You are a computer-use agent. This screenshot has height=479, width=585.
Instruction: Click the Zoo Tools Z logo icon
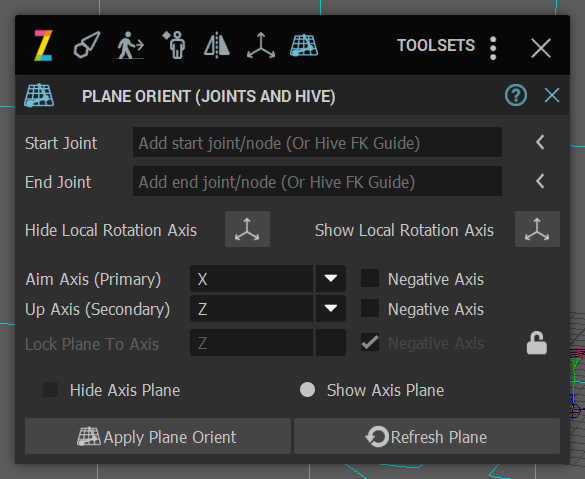click(43, 46)
